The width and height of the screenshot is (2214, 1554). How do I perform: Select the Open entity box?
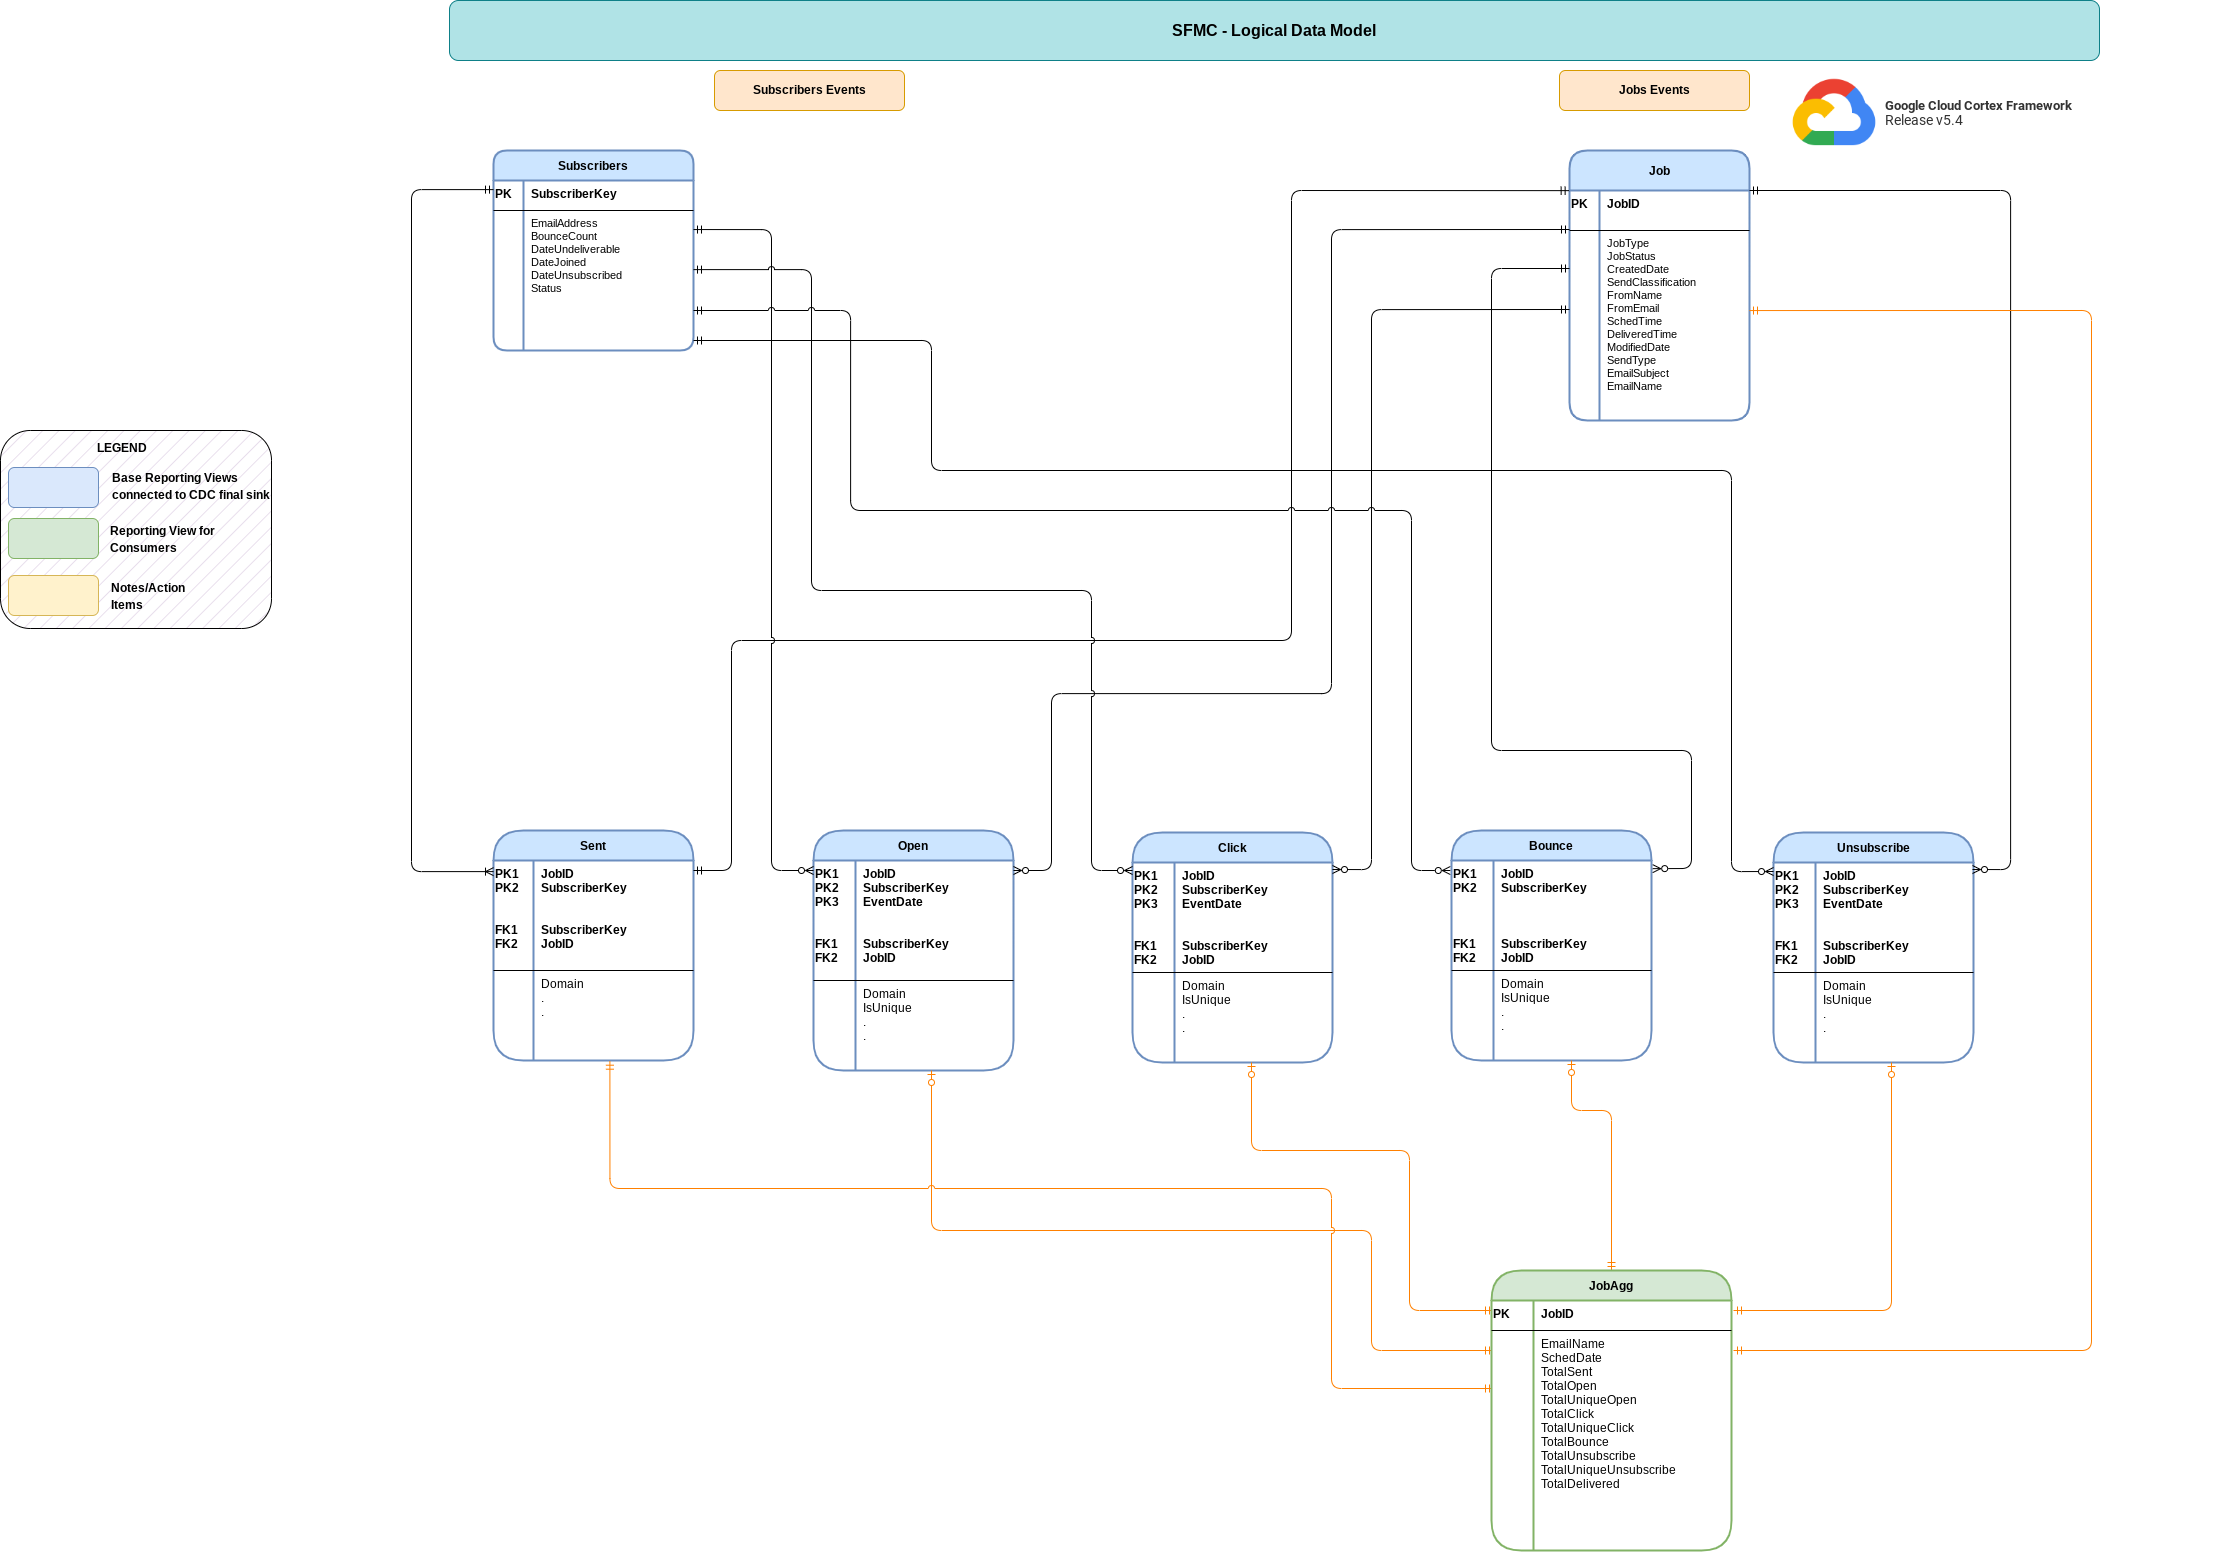tap(912, 950)
